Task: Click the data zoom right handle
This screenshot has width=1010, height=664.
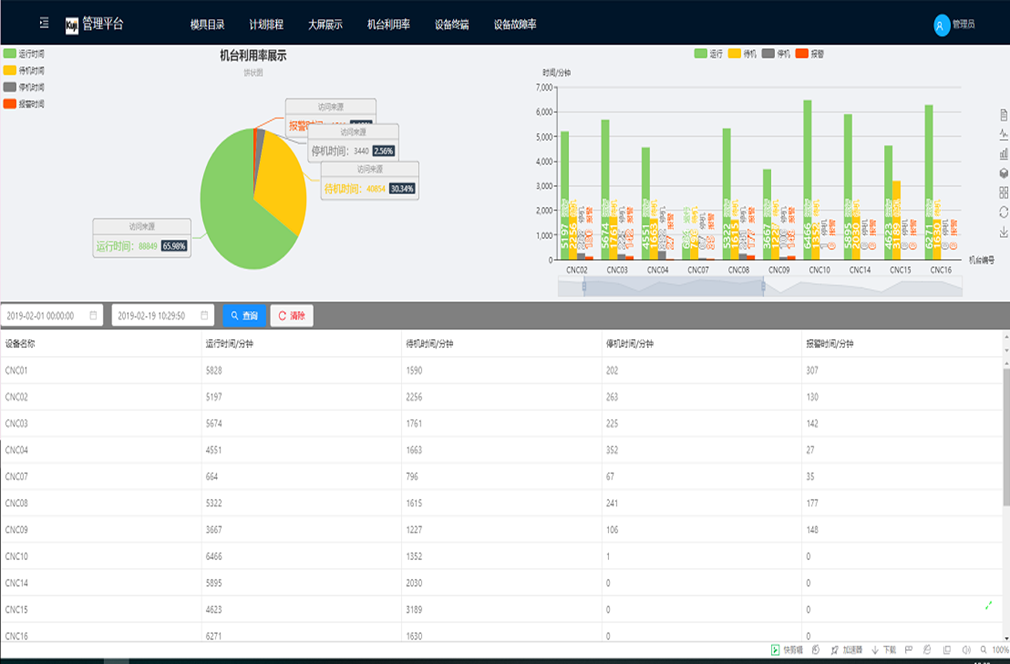Action: (763, 286)
